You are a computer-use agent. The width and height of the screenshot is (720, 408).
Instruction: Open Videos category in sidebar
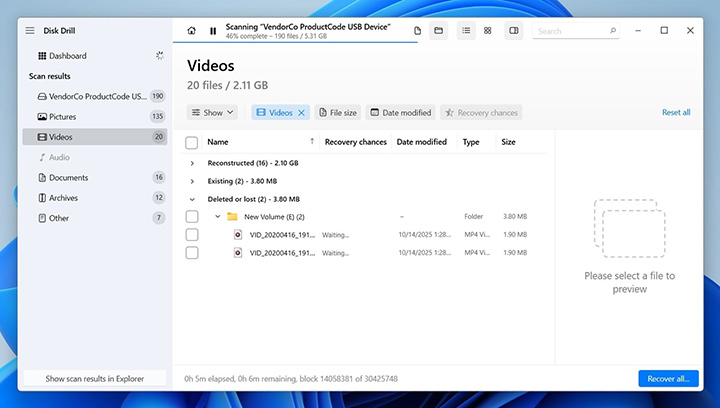[95, 137]
